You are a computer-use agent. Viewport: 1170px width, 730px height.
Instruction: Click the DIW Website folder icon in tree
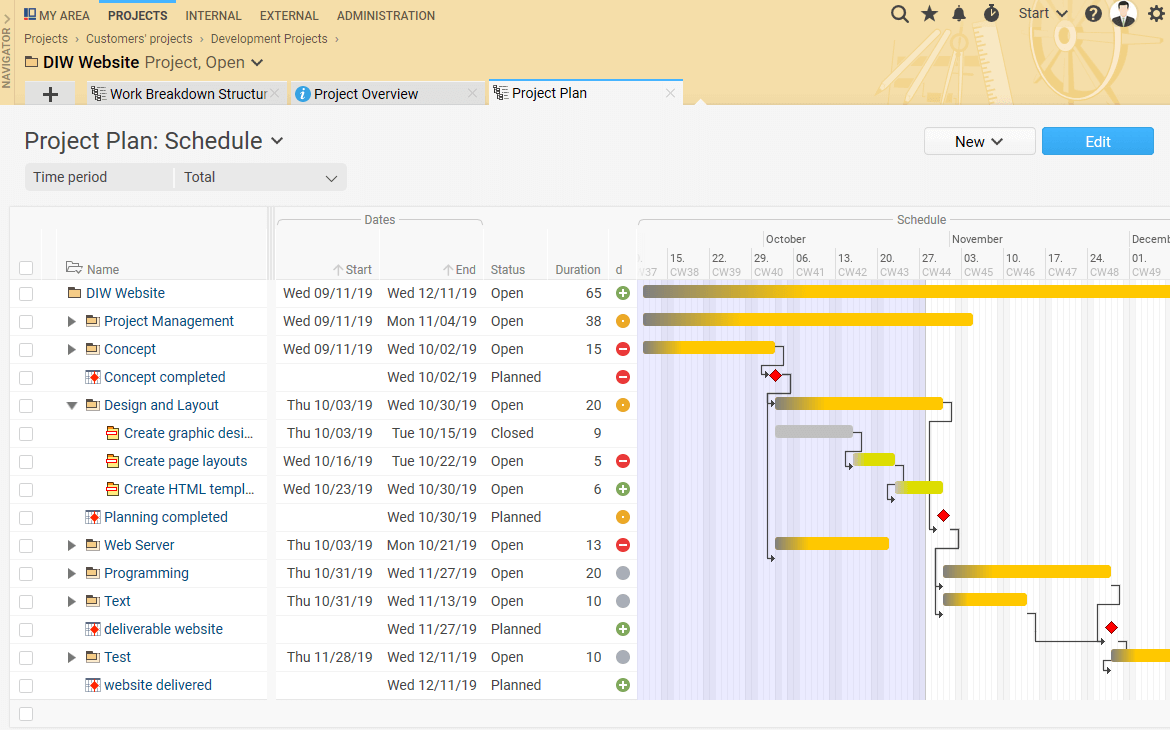pos(75,293)
